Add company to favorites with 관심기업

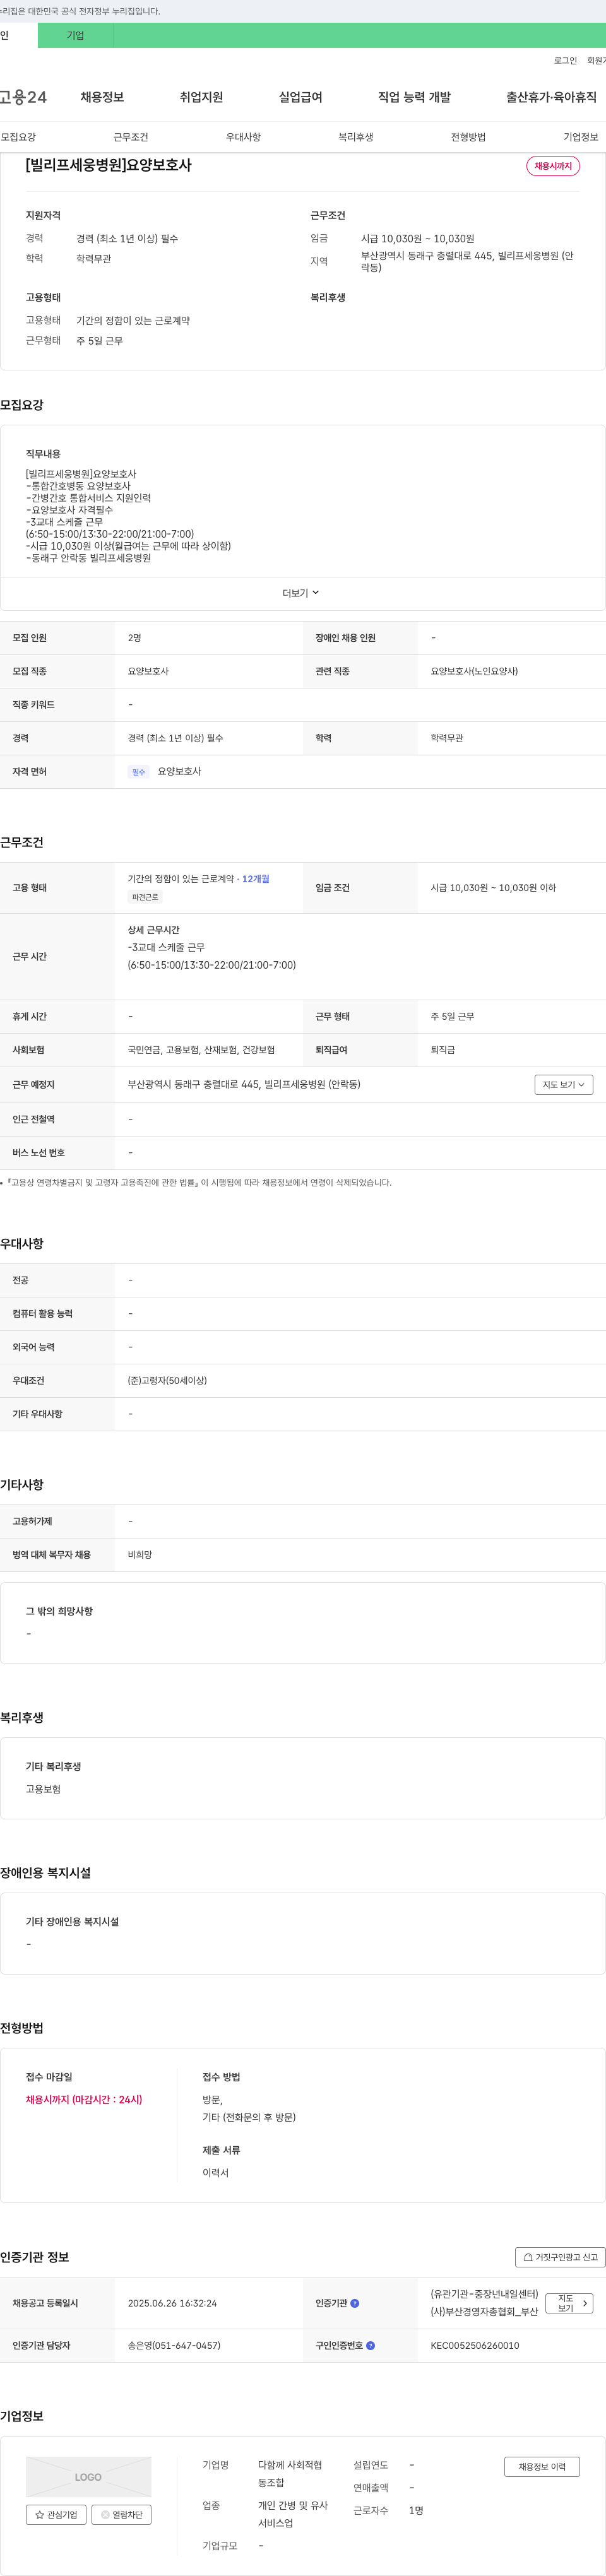click(56, 2514)
